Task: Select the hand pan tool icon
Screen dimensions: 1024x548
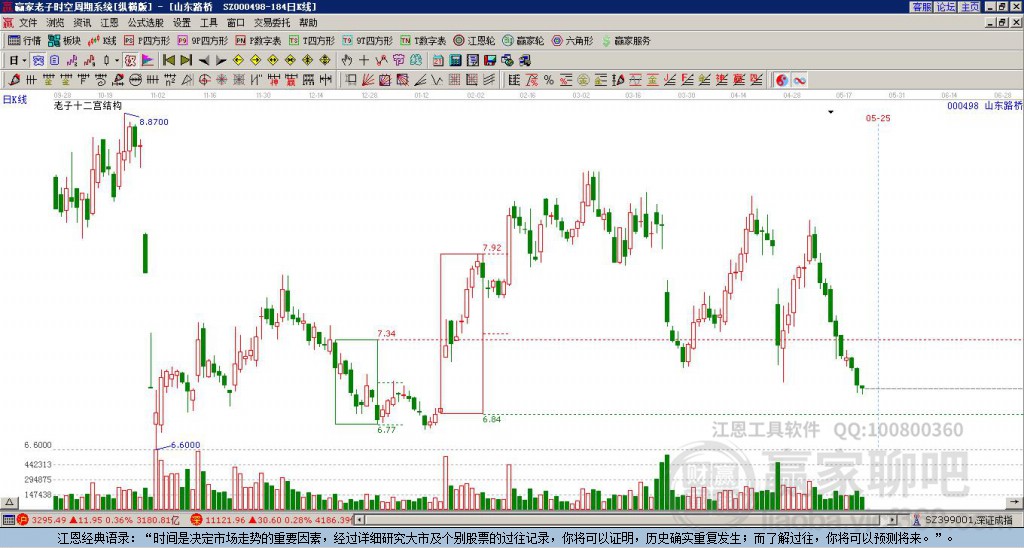Action: 347,61
